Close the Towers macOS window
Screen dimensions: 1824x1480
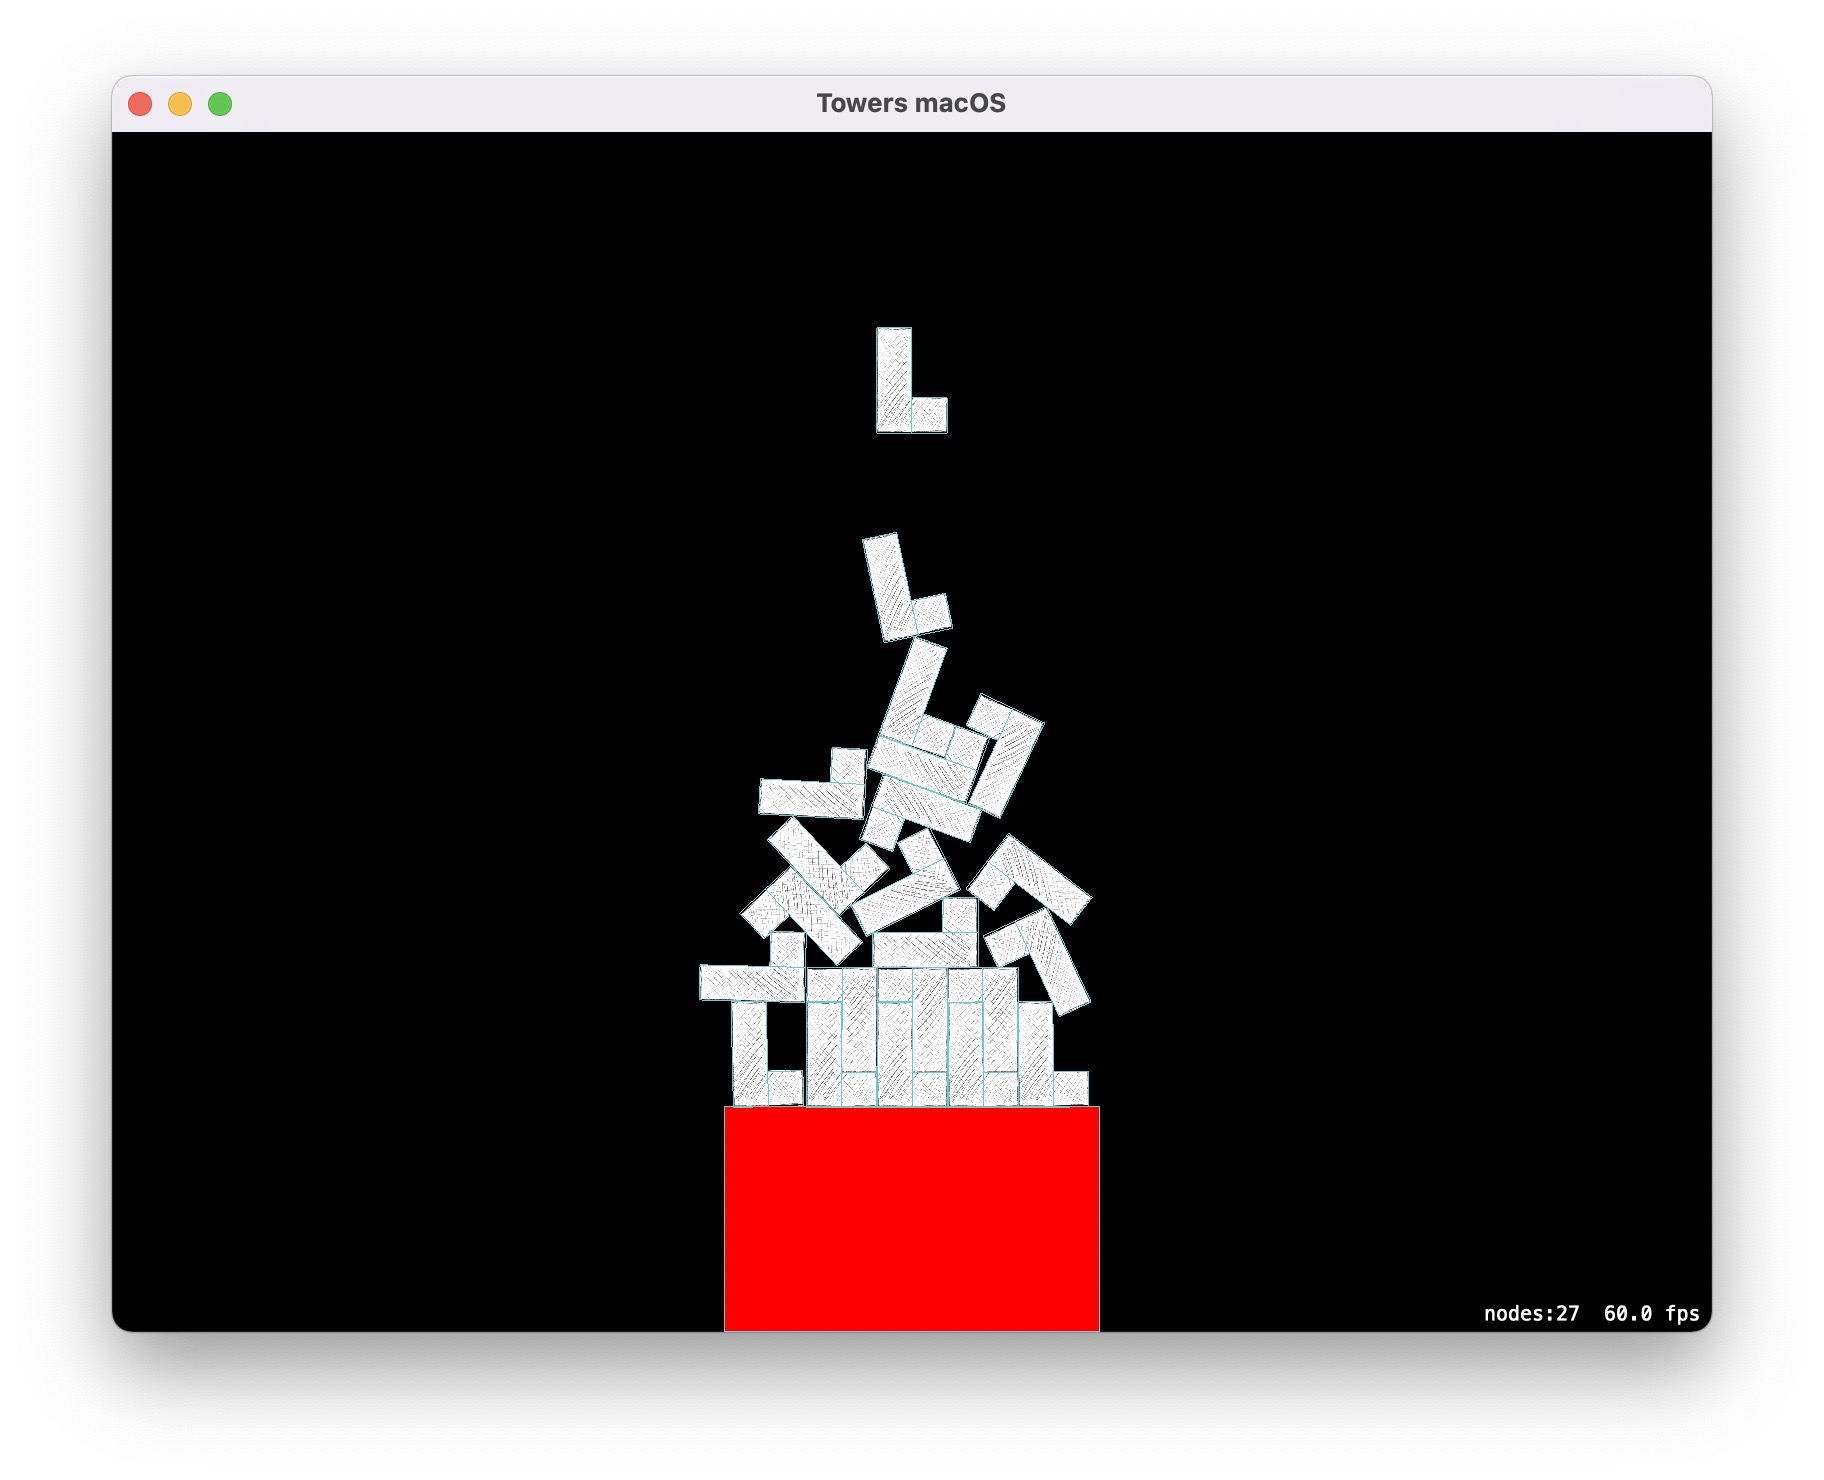(140, 104)
